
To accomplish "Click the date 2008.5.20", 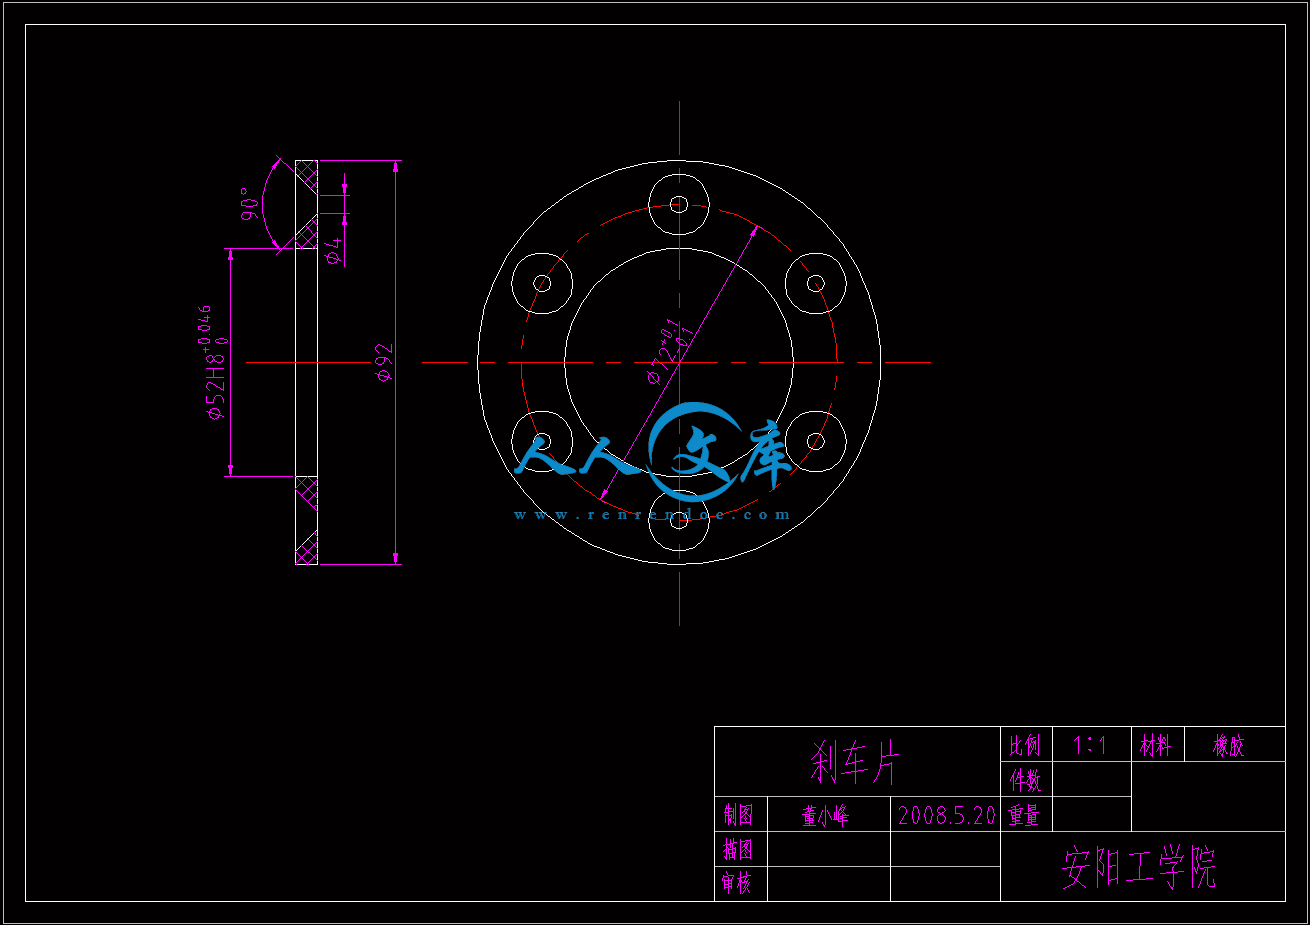I will coord(947,815).
